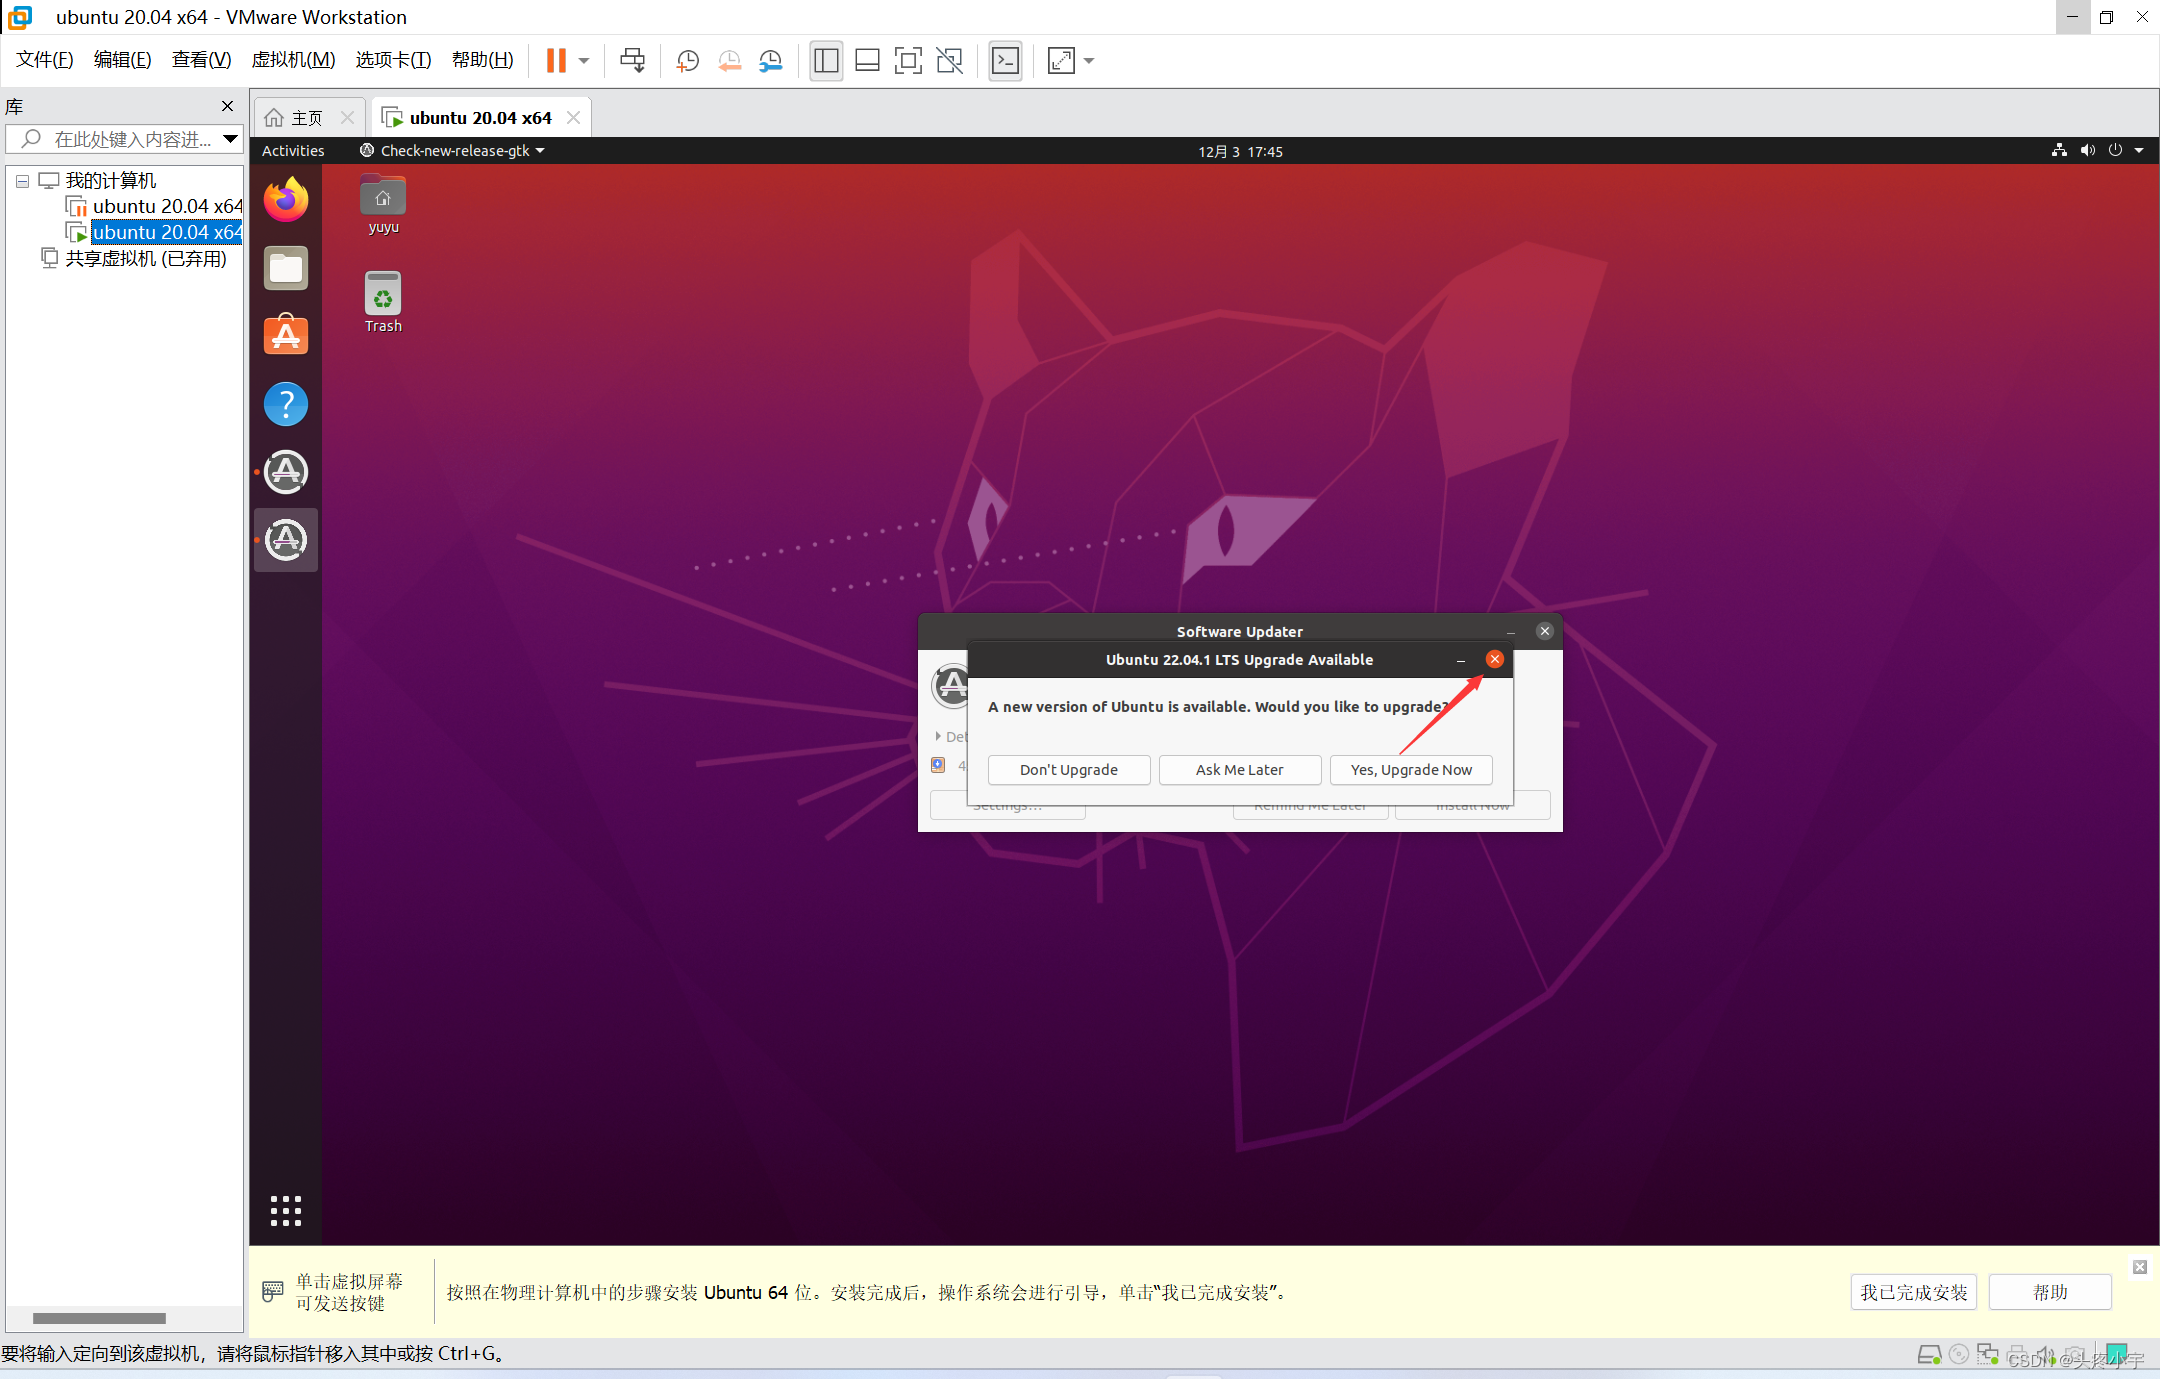2160x1379 pixels.
Task: Select the paused ubuntu 20.04 x64 VM
Action: tap(155, 207)
